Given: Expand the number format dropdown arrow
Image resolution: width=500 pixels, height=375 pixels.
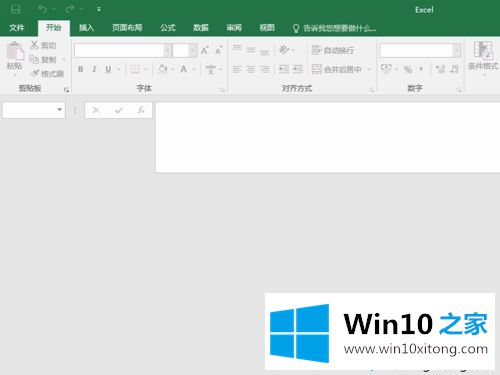Looking at the screenshot, I should click(457, 51).
